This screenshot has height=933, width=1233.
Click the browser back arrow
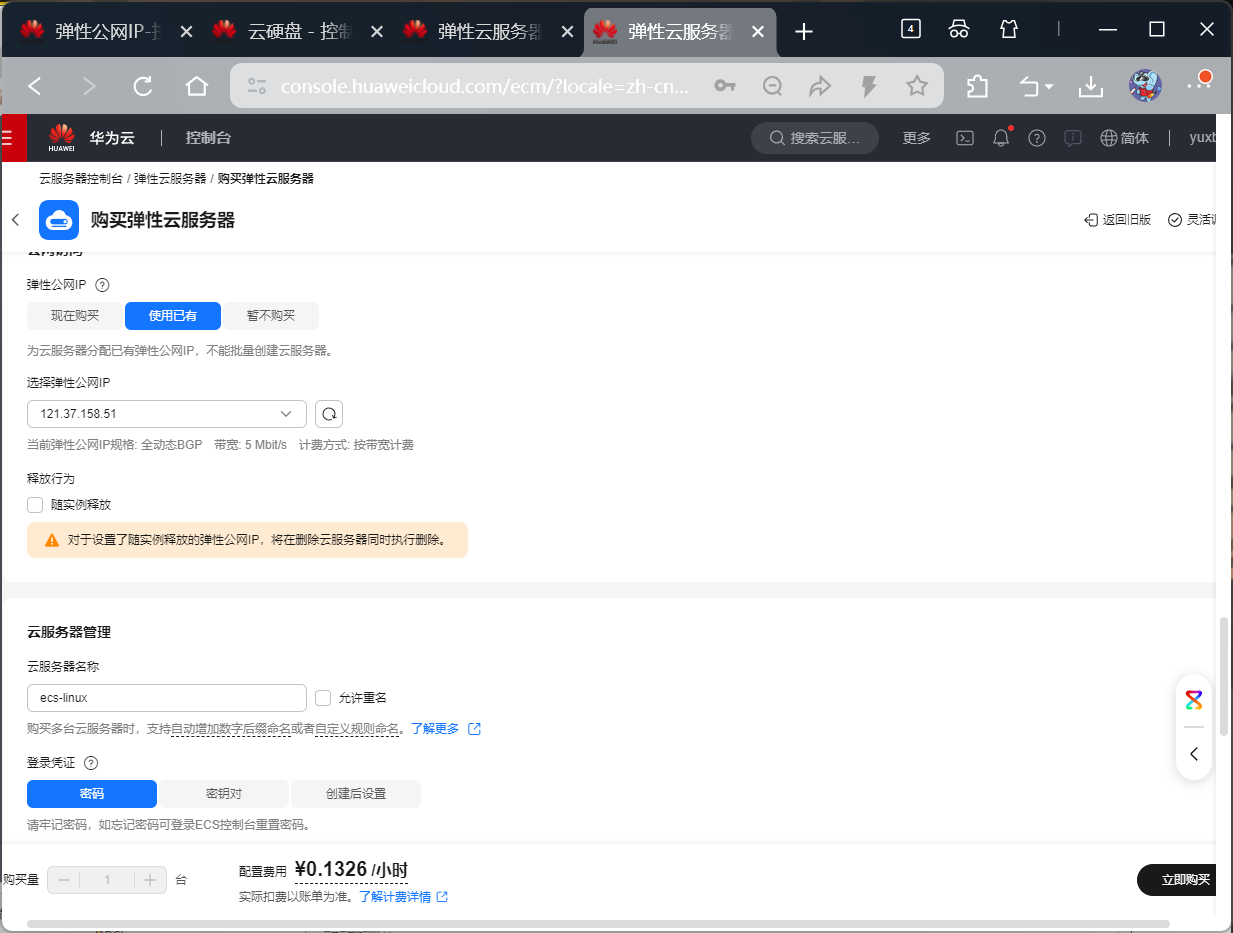35,86
